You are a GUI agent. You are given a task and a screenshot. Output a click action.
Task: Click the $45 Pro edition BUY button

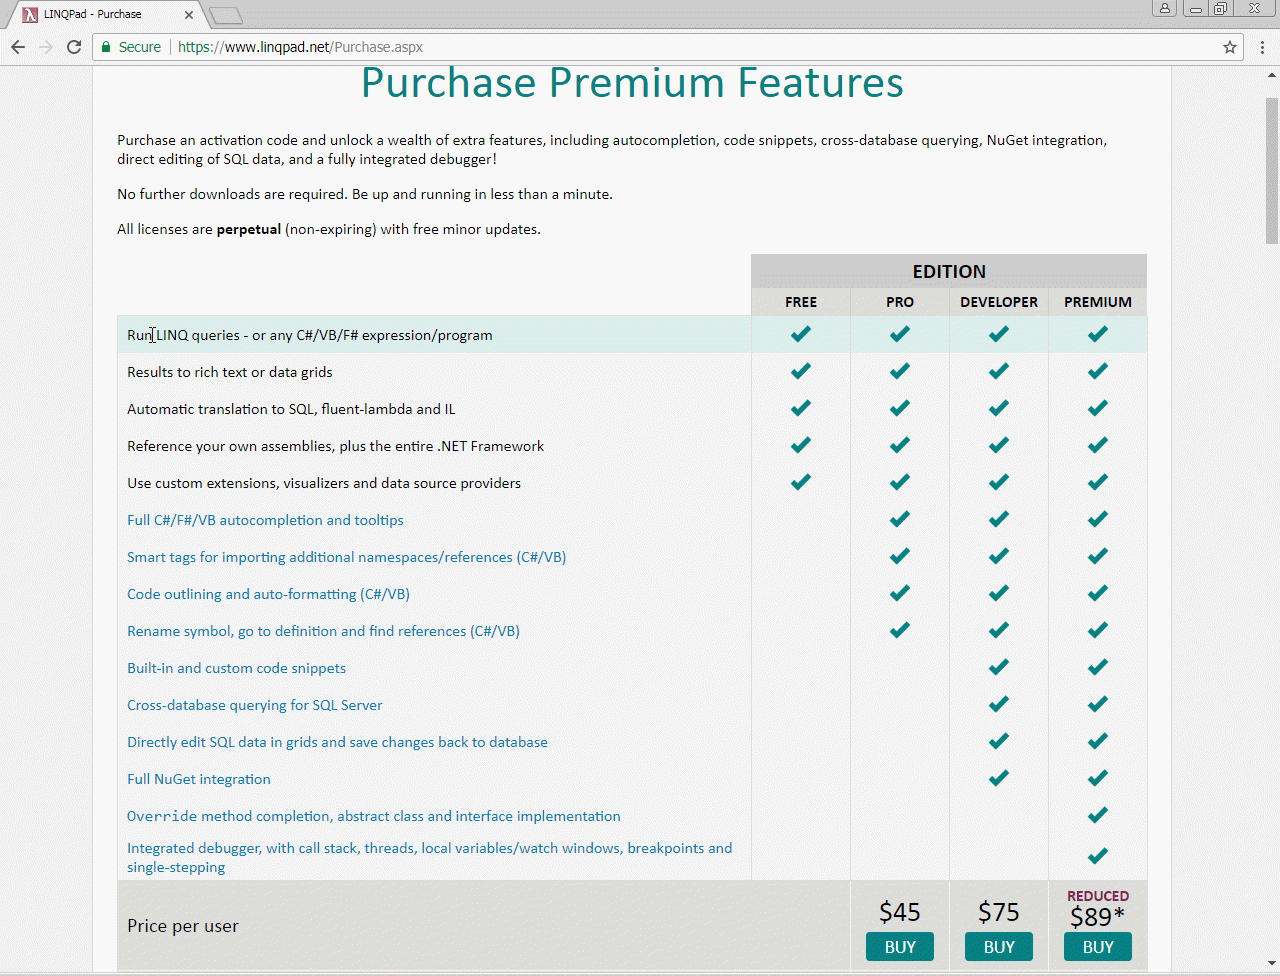(900, 947)
